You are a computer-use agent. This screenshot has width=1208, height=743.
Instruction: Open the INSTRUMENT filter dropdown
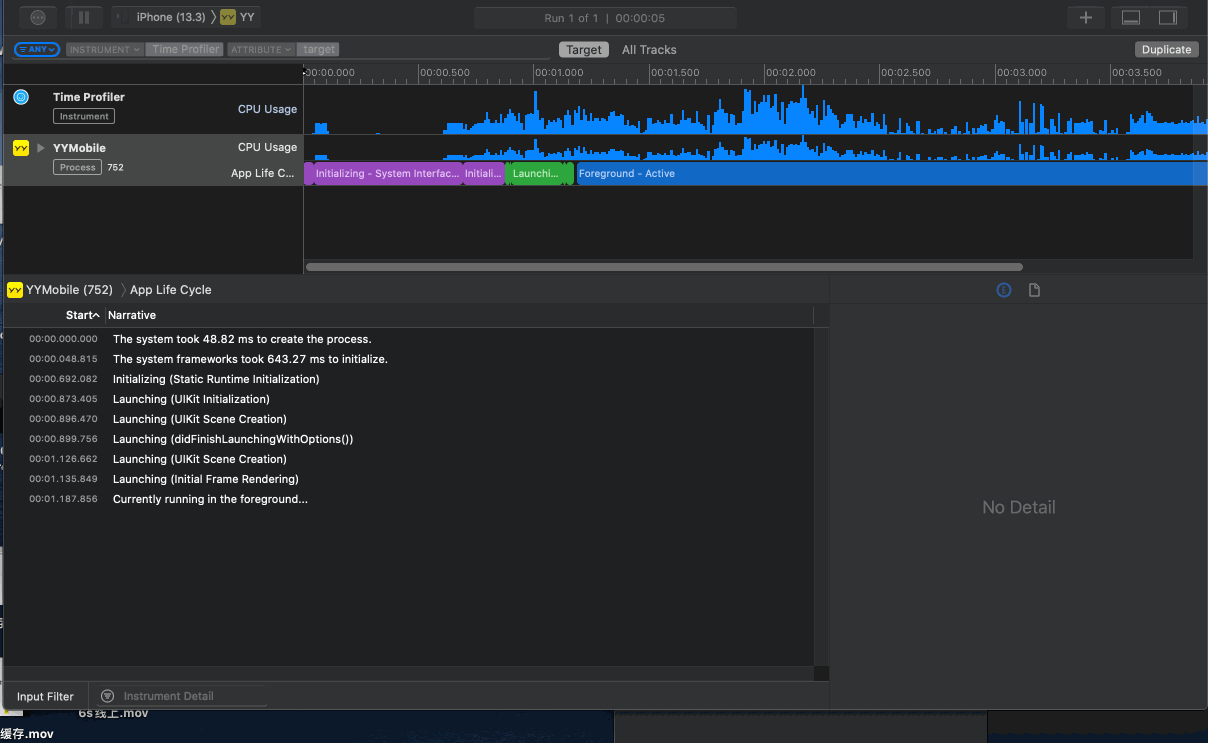pos(105,49)
